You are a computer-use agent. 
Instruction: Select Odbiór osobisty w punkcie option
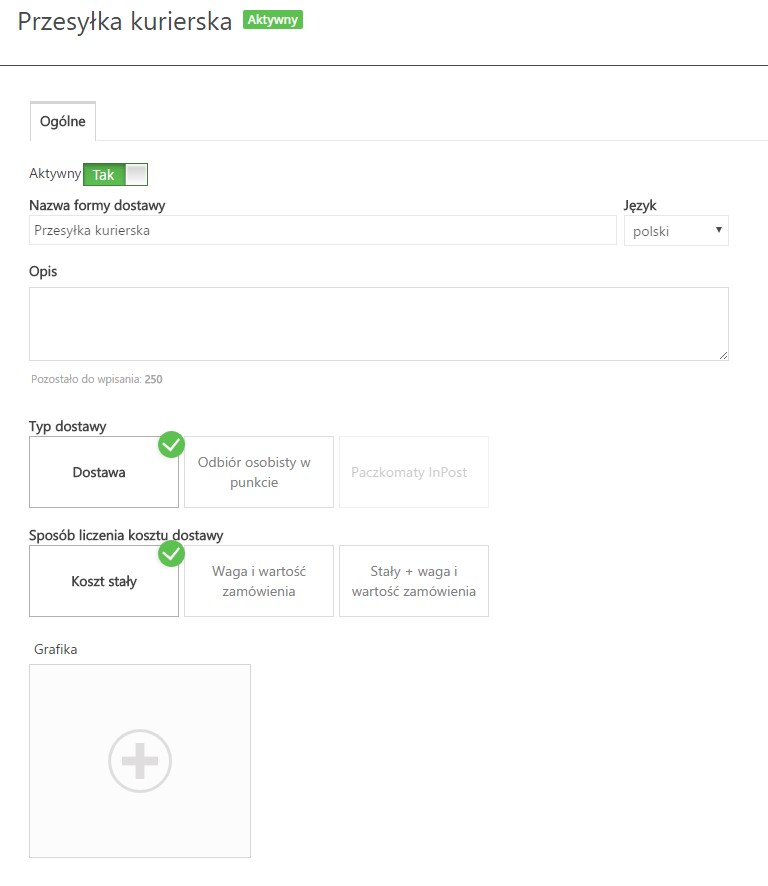tap(259, 472)
